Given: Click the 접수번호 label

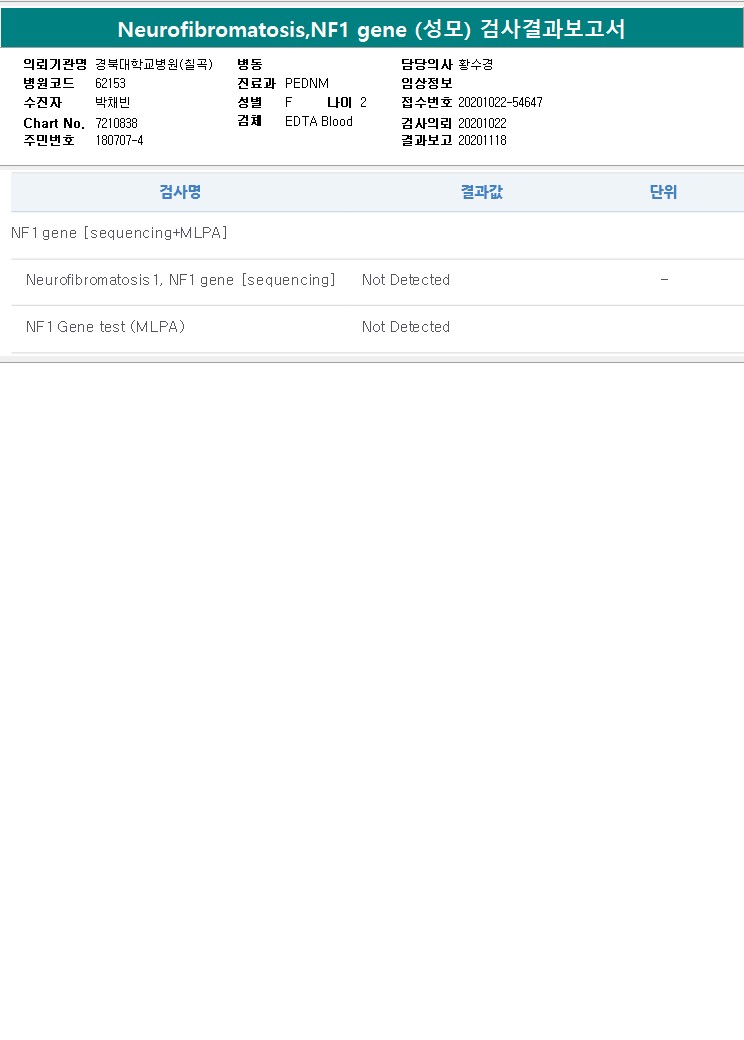Looking at the screenshot, I should pyautogui.click(x=427, y=103).
